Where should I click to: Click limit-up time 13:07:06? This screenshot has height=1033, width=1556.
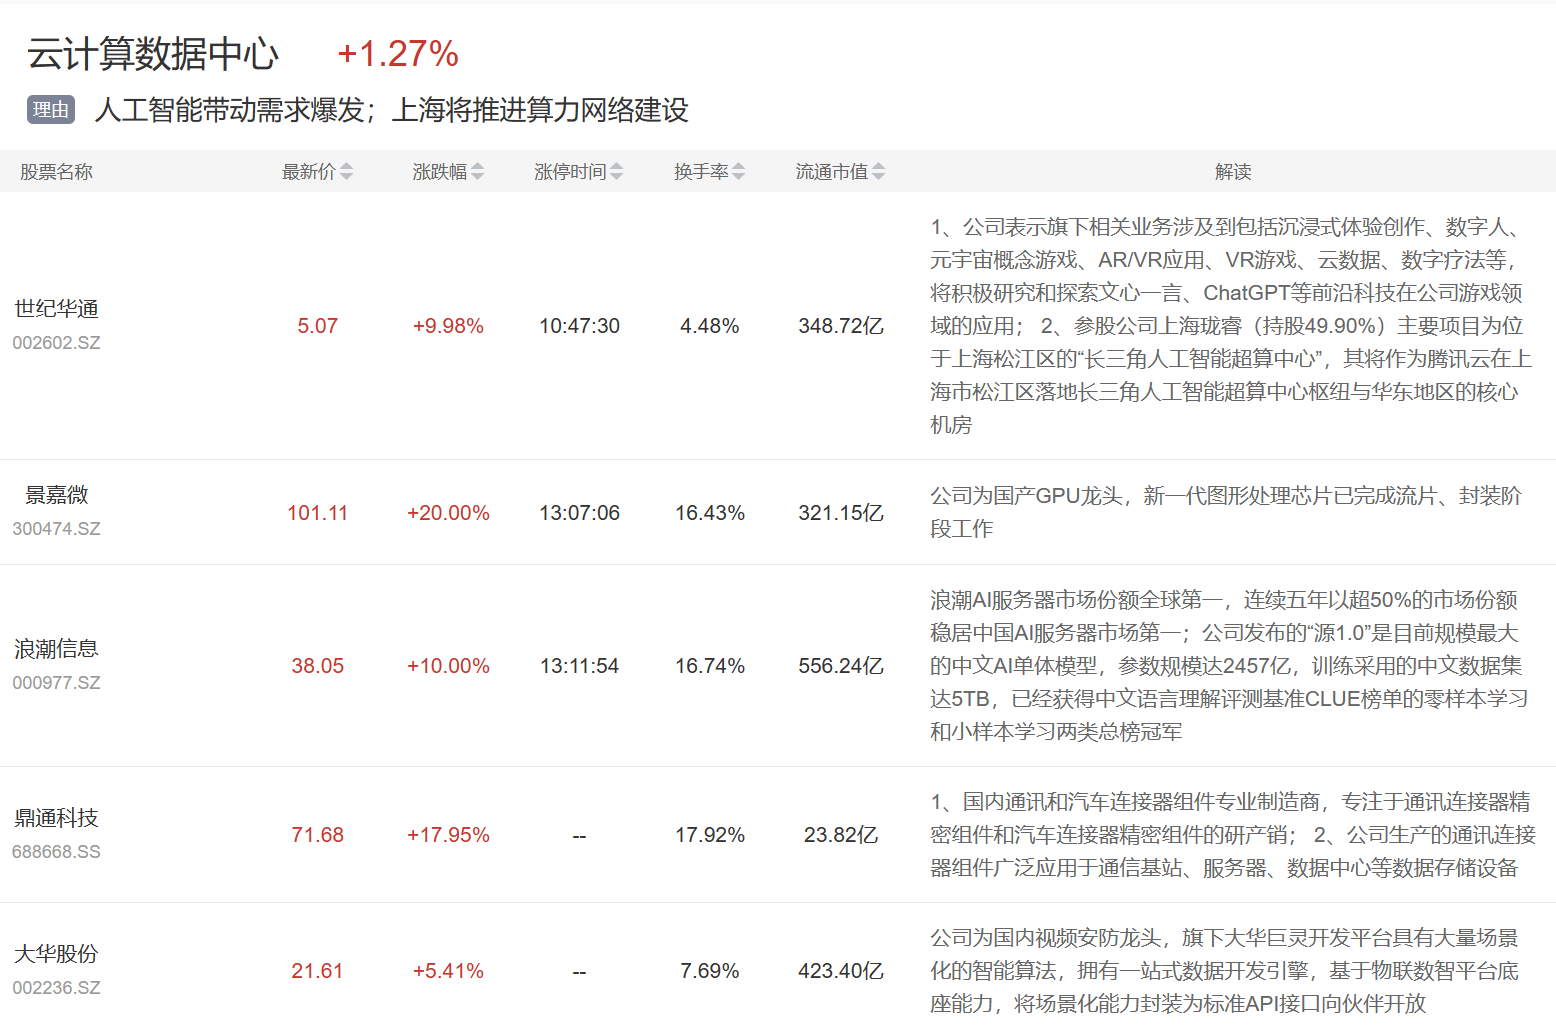coord(580,513)
